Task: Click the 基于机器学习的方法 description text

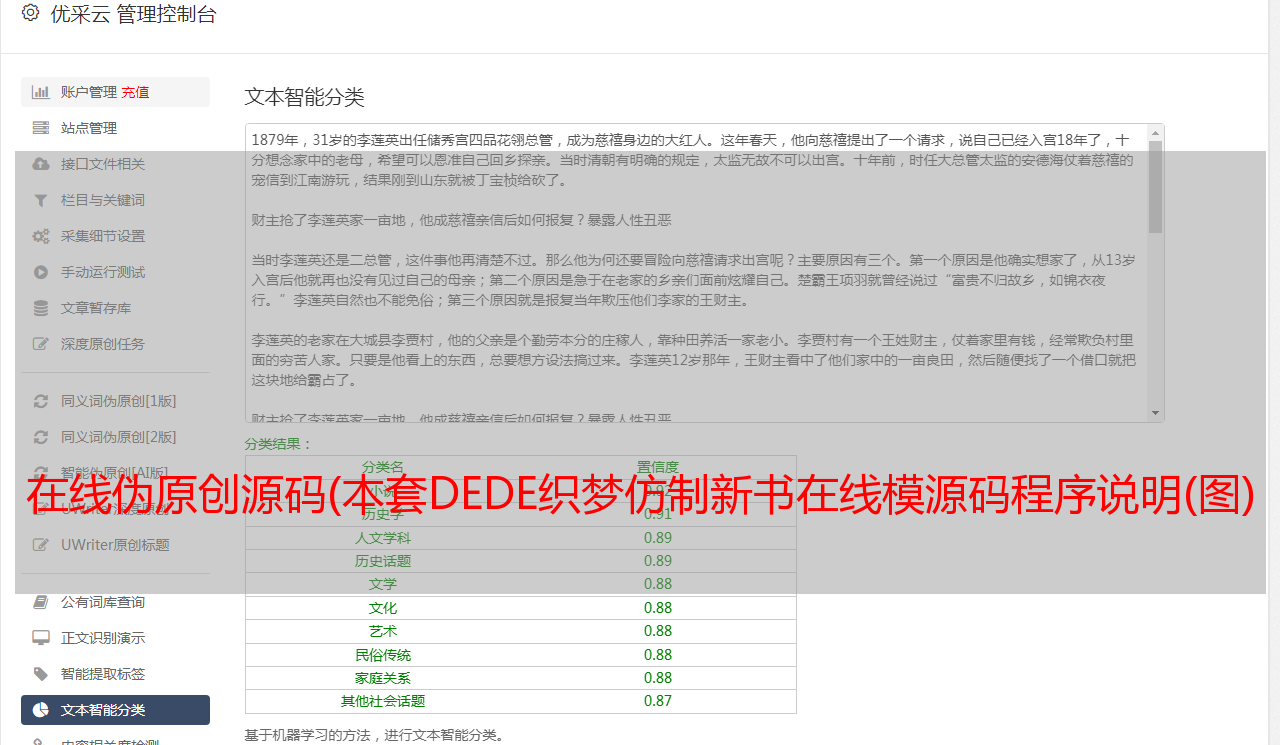Action: pyautogui.click(x=375, y=735)
